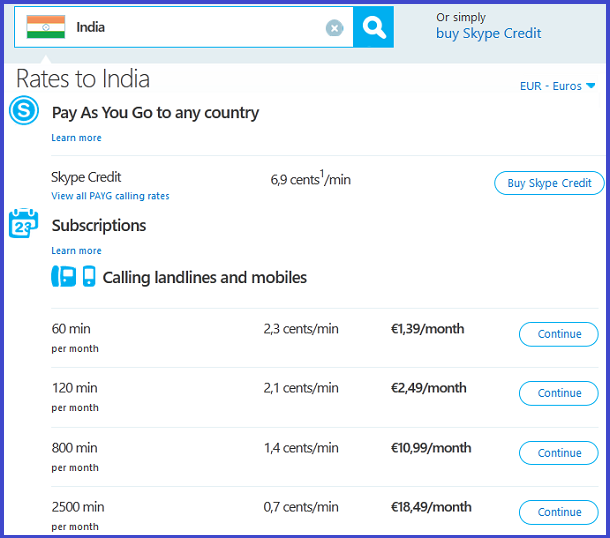Click the buy Skype Credit link
This screenshot has width=610, height=538.
click(488, 33)
